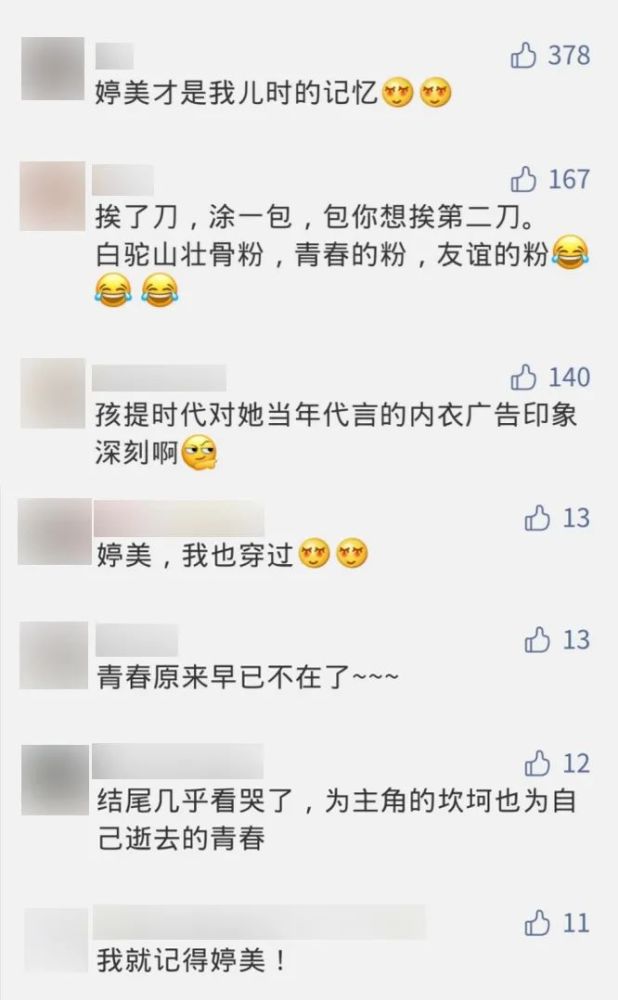
Task: Open avatar beside 婷美，我也穿过
Action: (54, 532)
